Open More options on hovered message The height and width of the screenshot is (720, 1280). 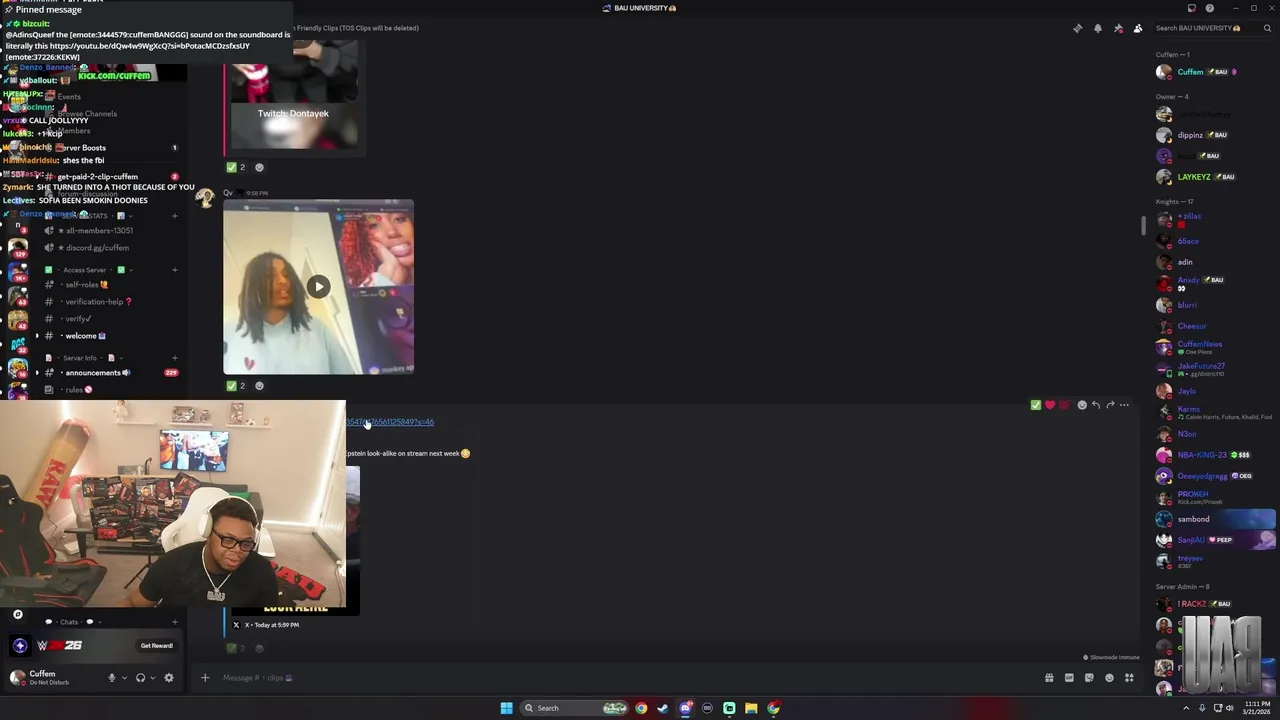pos(1124,405)
